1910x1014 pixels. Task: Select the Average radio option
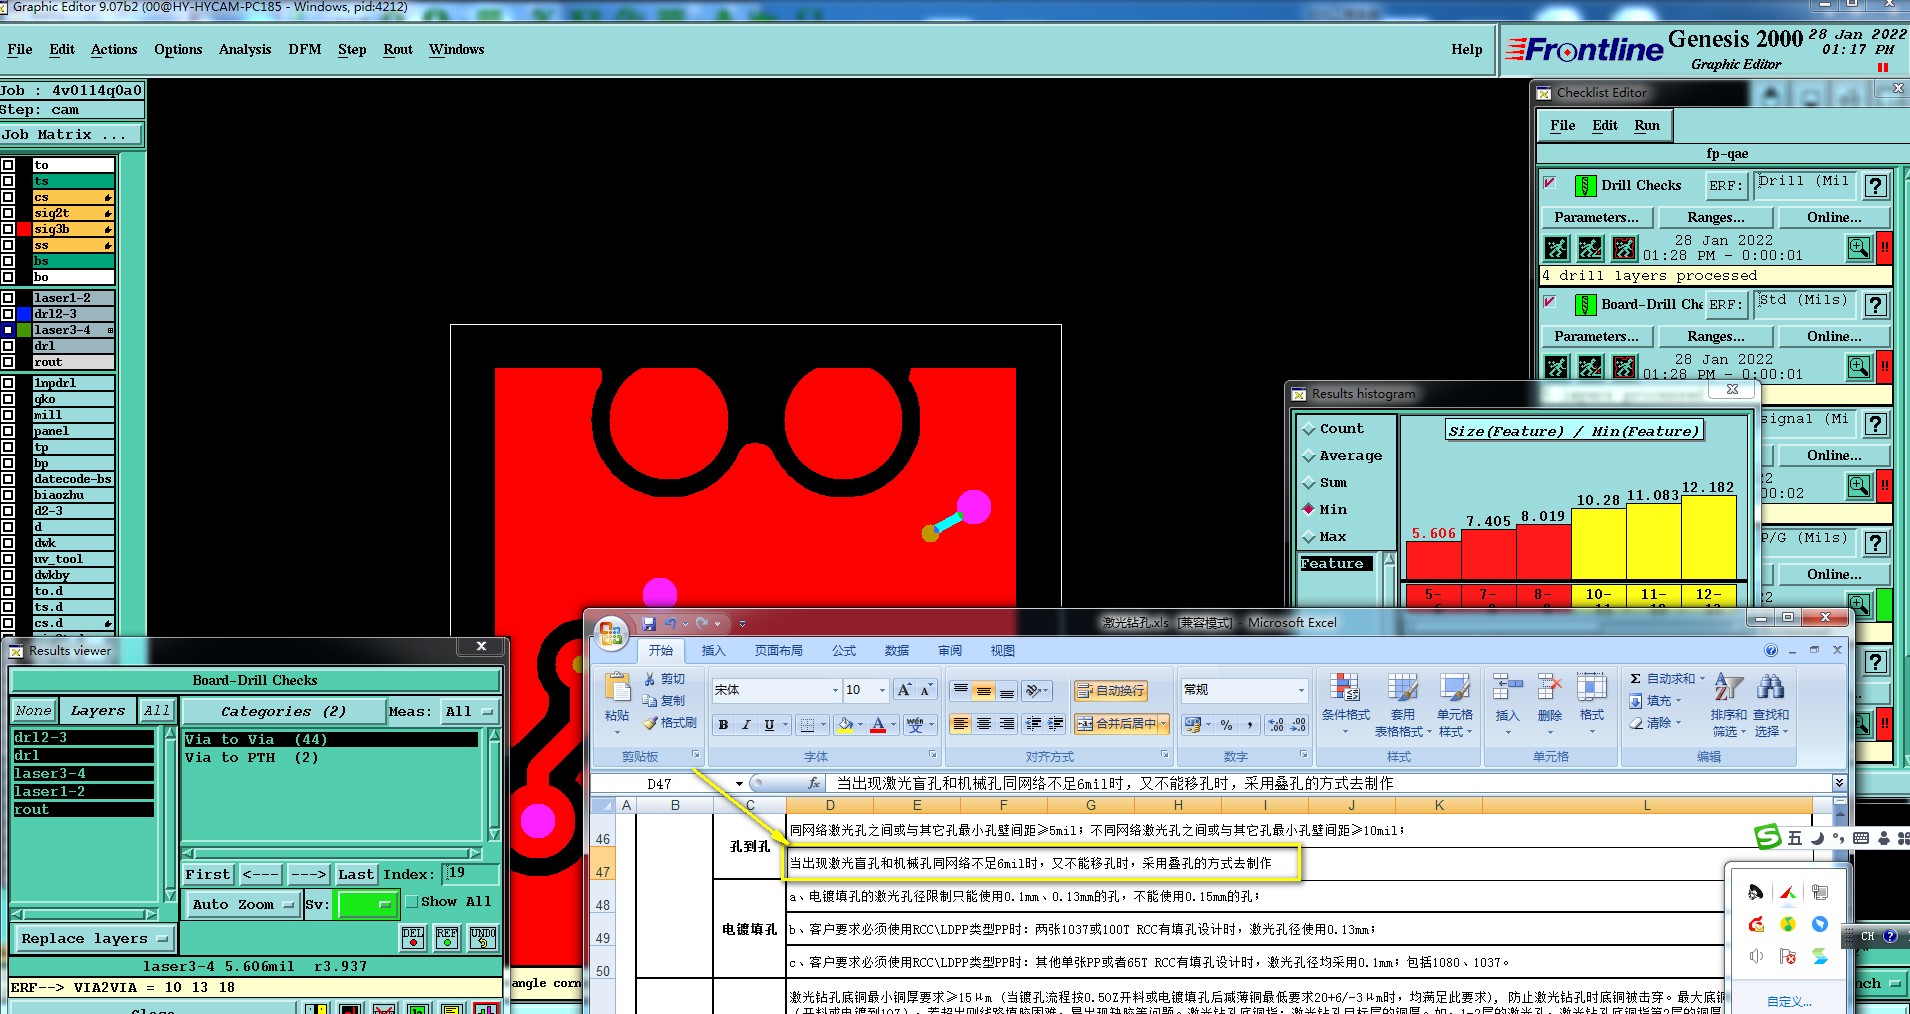tap(1308, 456)
